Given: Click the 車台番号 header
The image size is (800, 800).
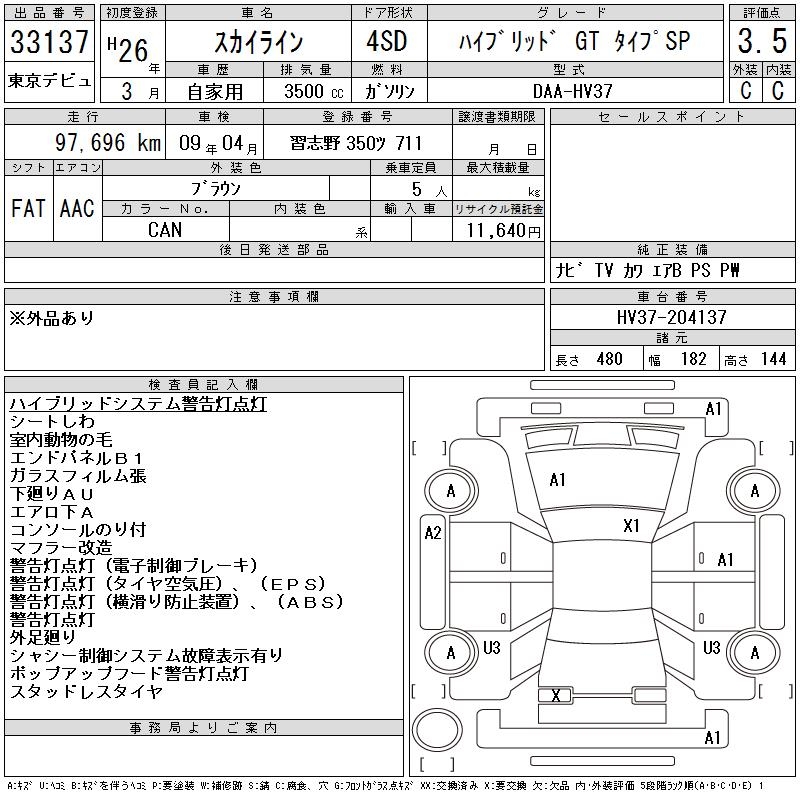Looking at the screenshot, I should pos(672,296).
